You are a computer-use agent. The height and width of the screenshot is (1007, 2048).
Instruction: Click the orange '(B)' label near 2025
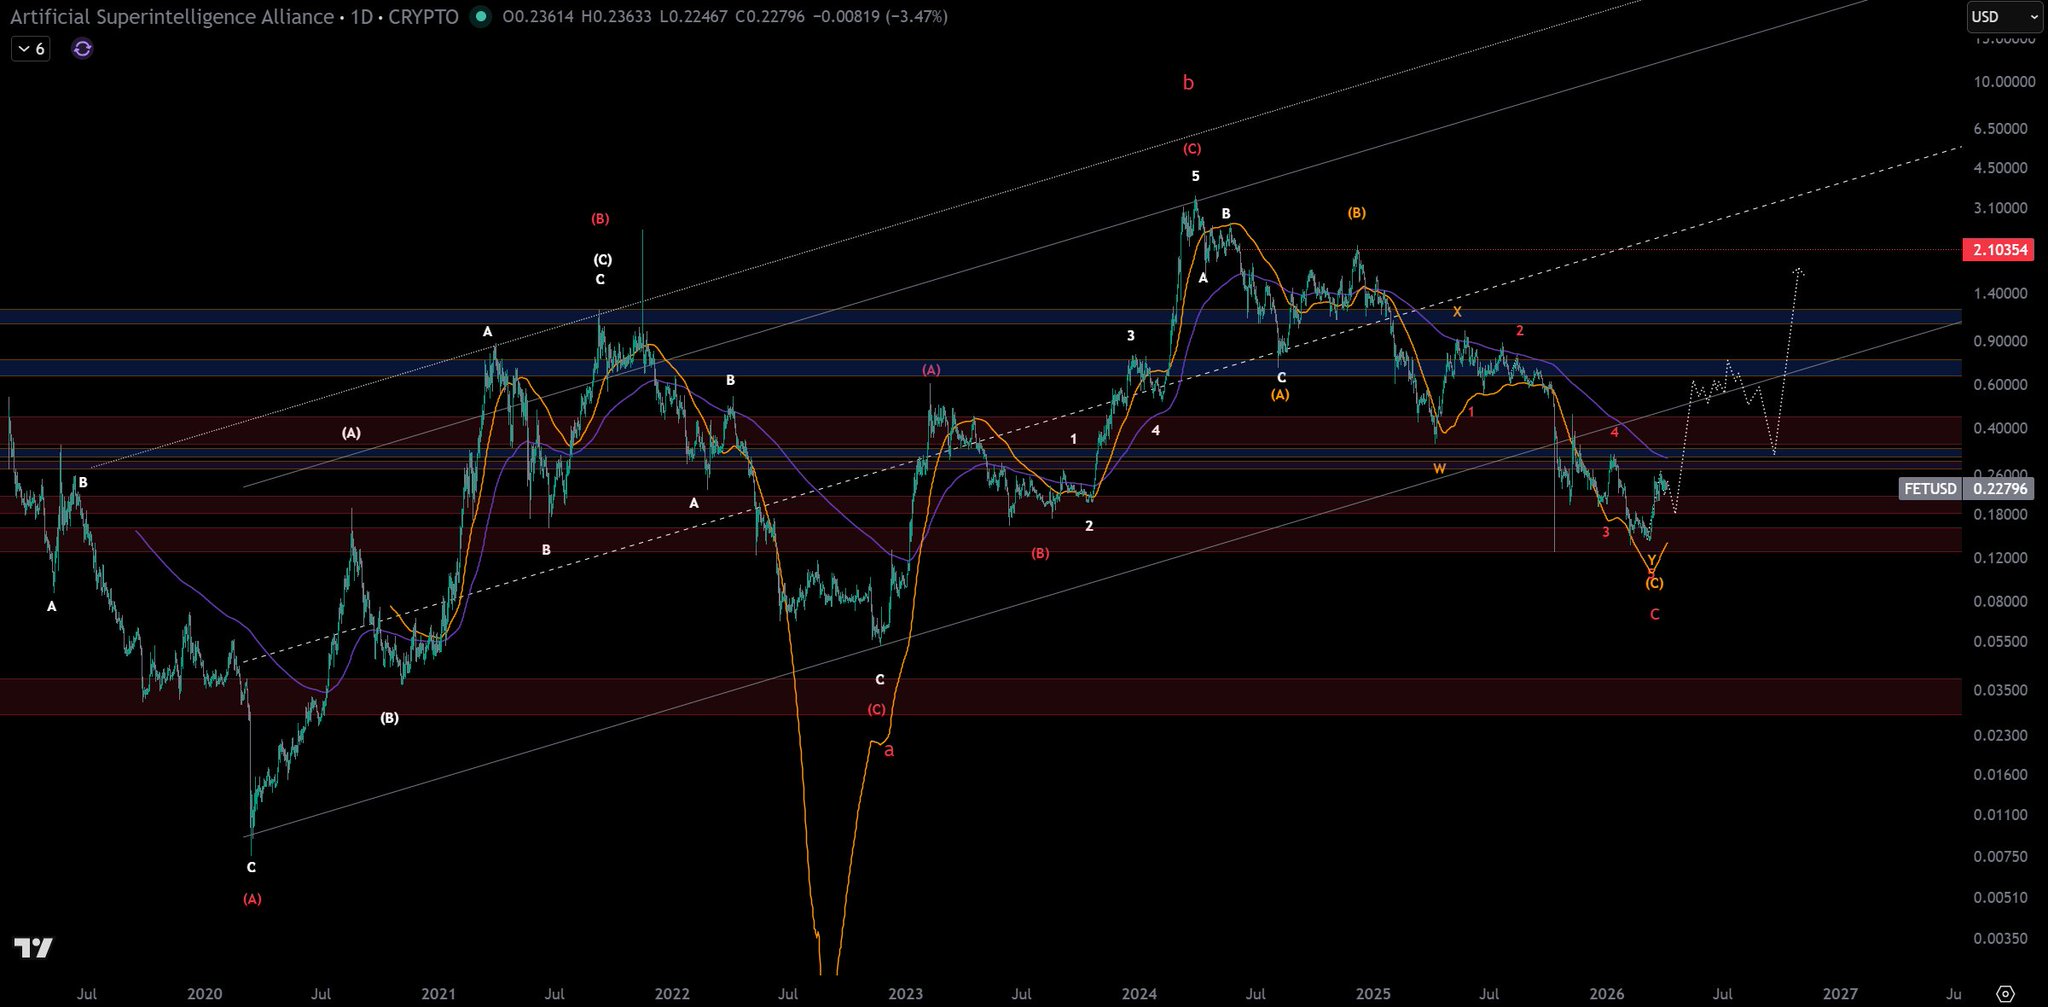[x=1356, y=213]
